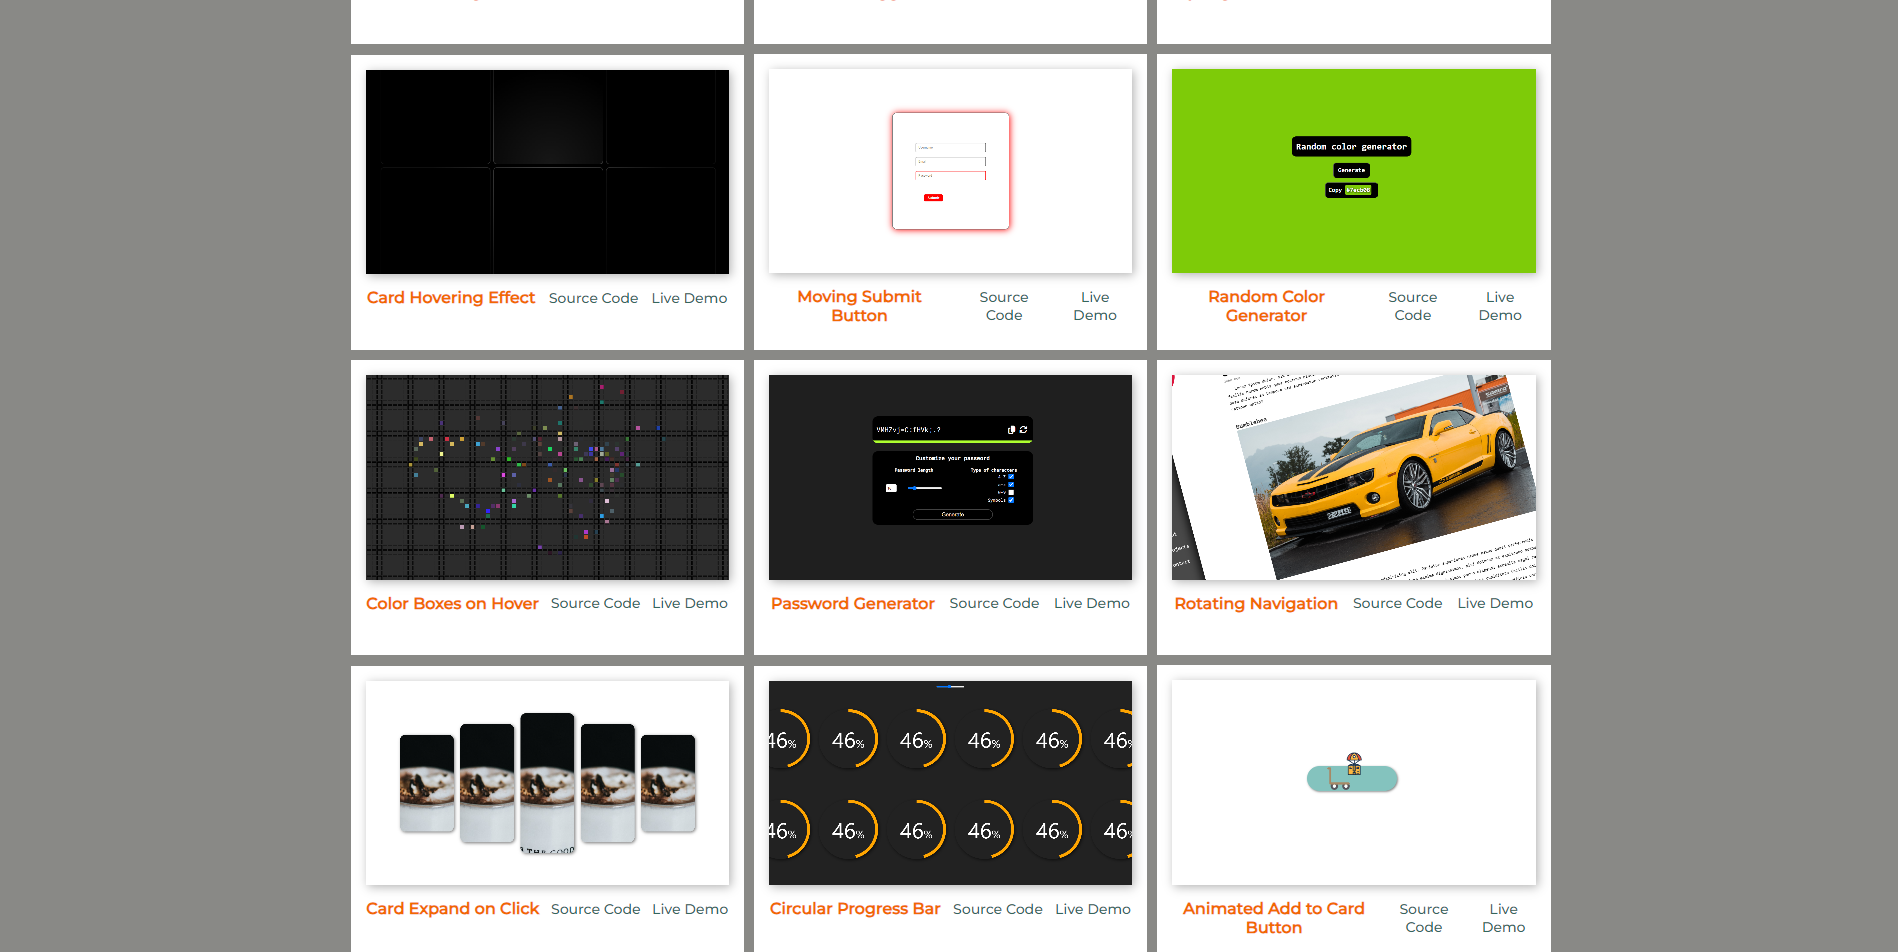This screenshot has height=952, width=1898.
Task: Open Source Code for Random Color Generator
Action: (1412, 306)
